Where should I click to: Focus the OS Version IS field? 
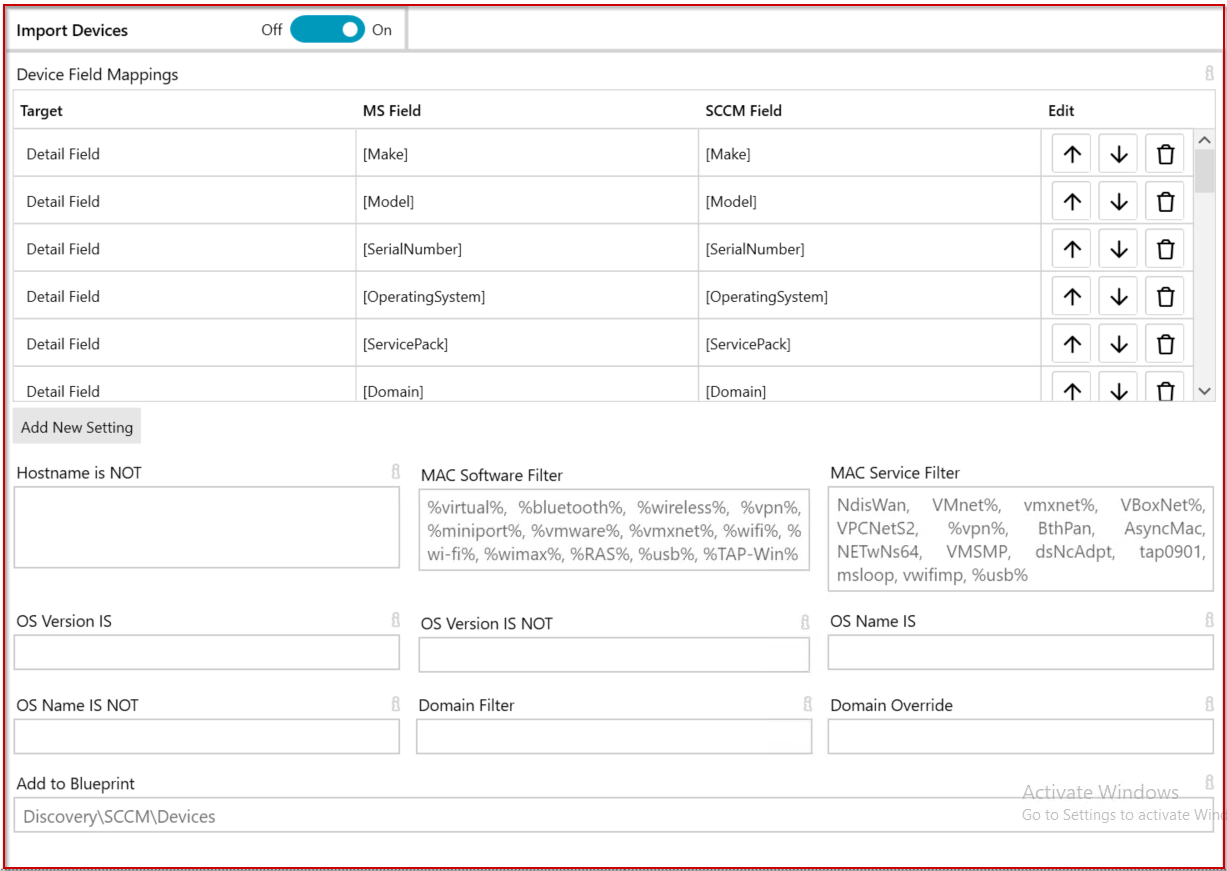coord(207,652)
